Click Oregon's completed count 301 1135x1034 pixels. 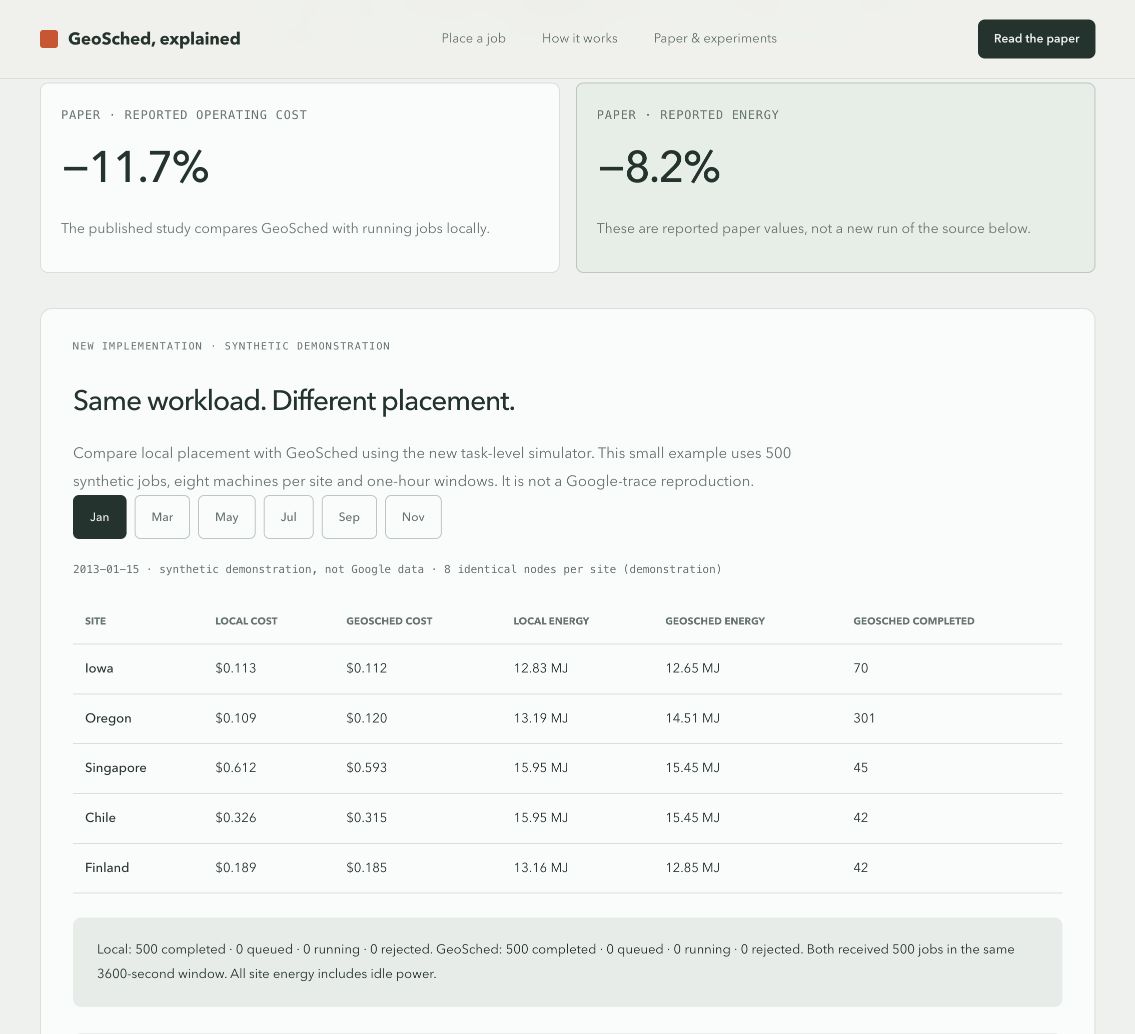[864, 718]
